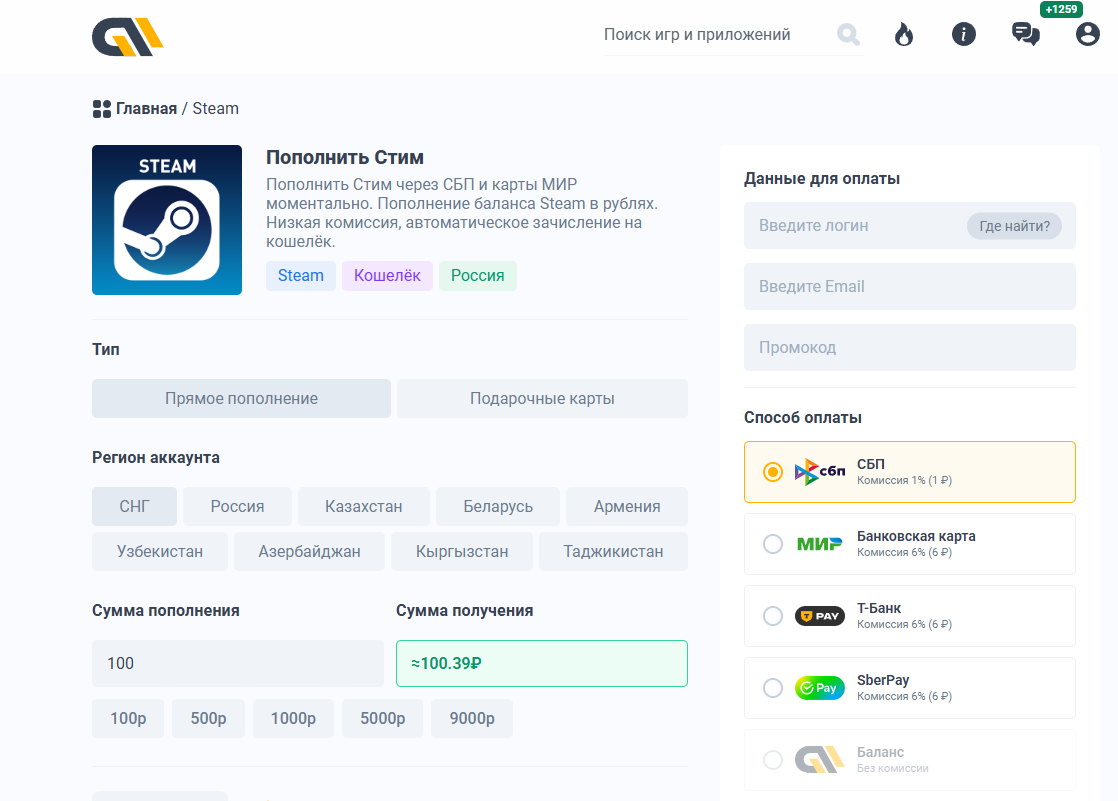Click the Пополнить Стим heading
The image size is (1118, 801).
345,157
